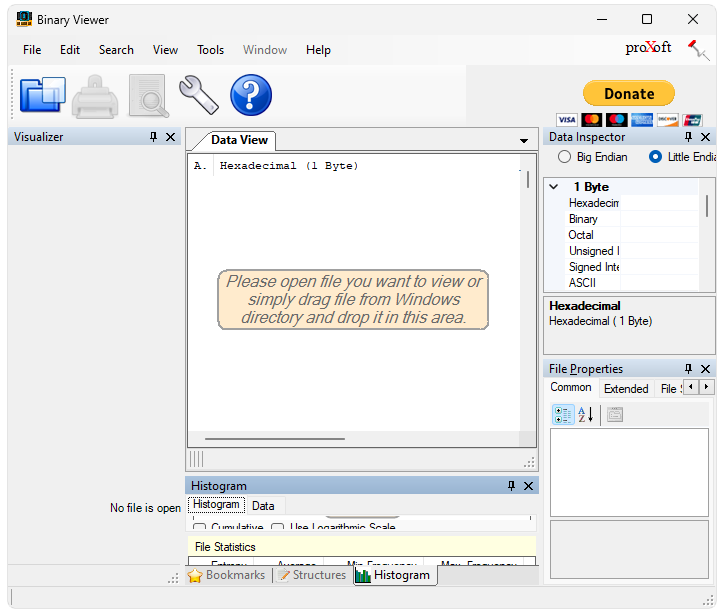The image size is (723, 613).
Task: Click the Binary Viewer app title icon
Action: click(24, 19)
